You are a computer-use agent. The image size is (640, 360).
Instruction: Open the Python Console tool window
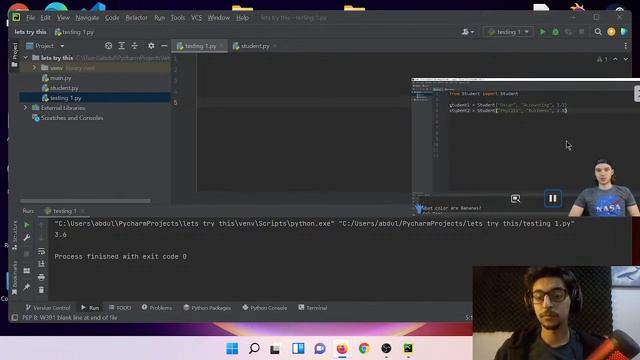point(264,308)
